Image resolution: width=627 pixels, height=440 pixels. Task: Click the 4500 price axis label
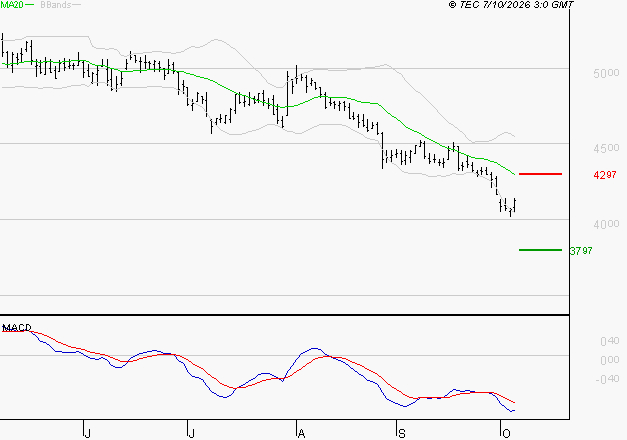[606, 148]
